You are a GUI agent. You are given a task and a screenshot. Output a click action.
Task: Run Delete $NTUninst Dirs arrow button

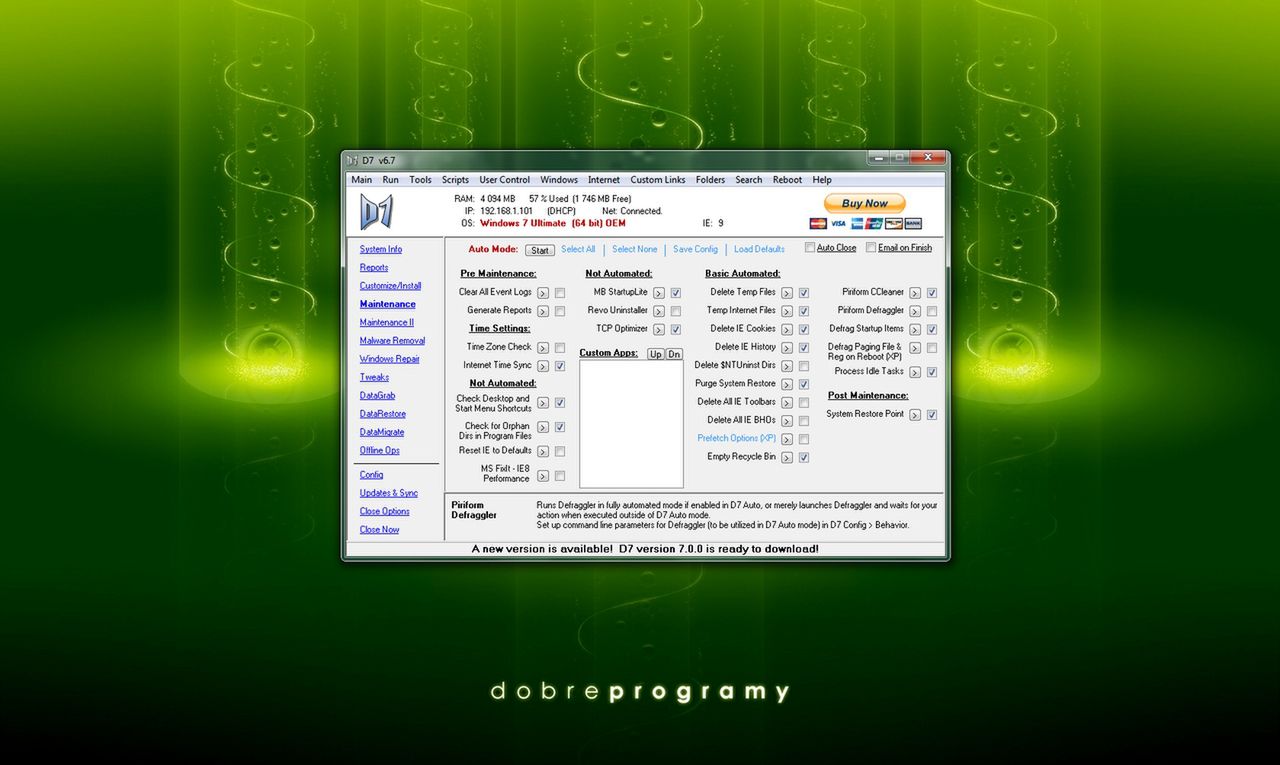(787, 366)
